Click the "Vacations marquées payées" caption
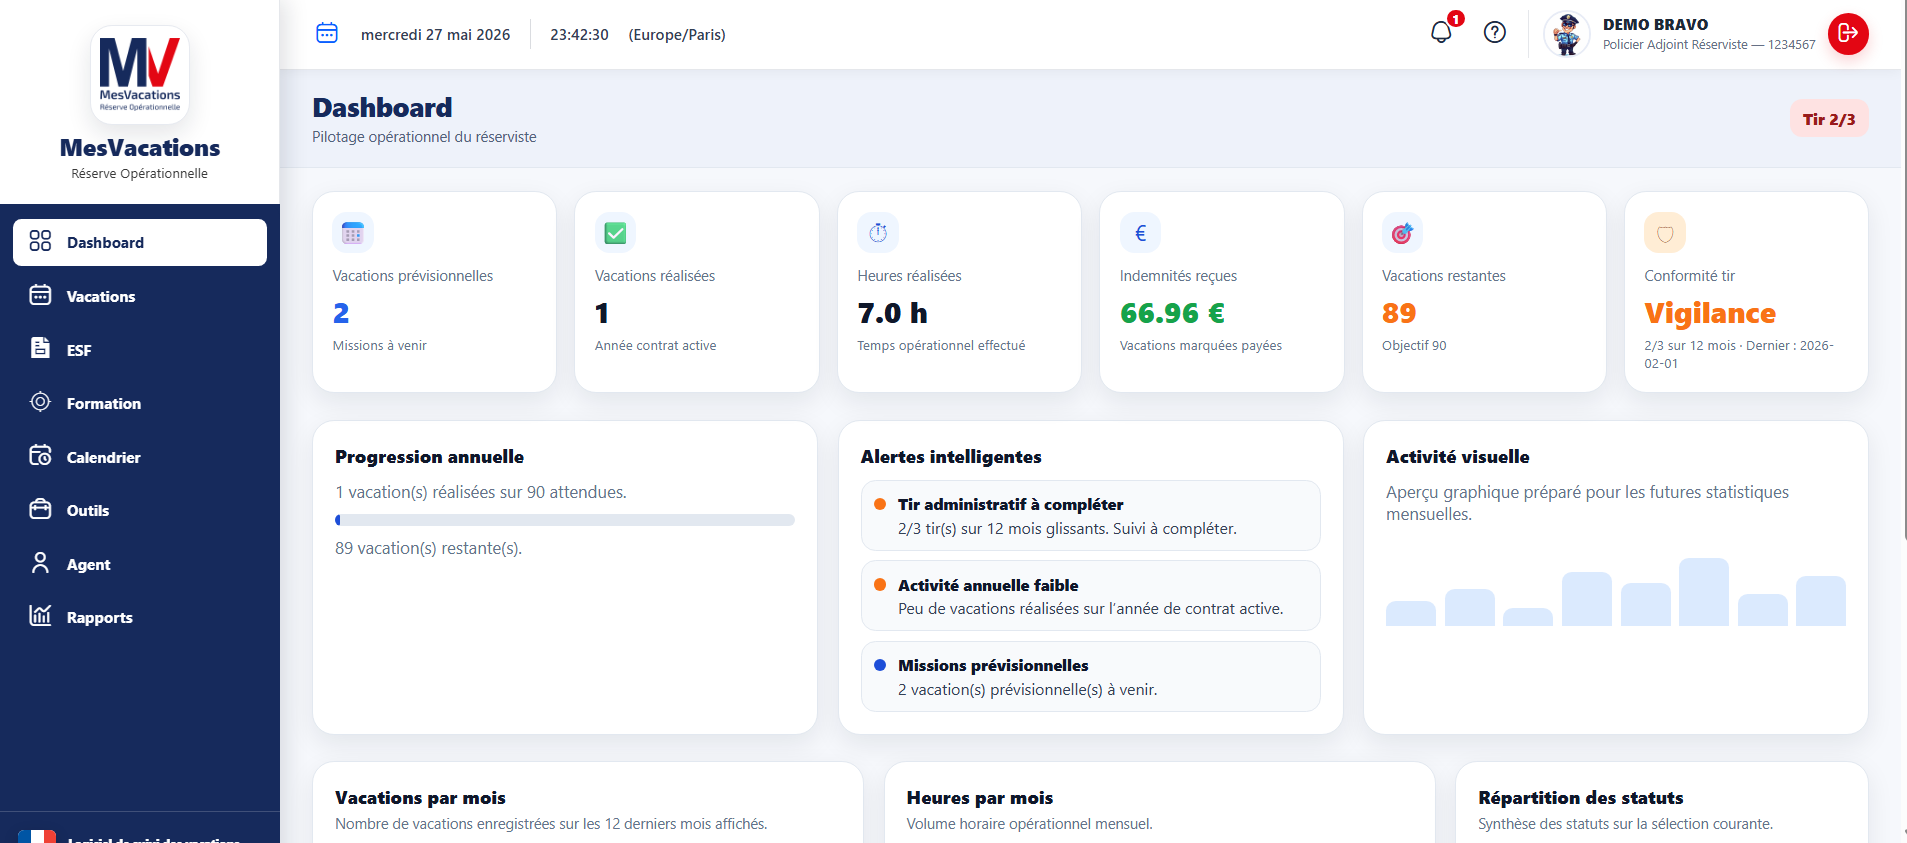 [1201, 345]
